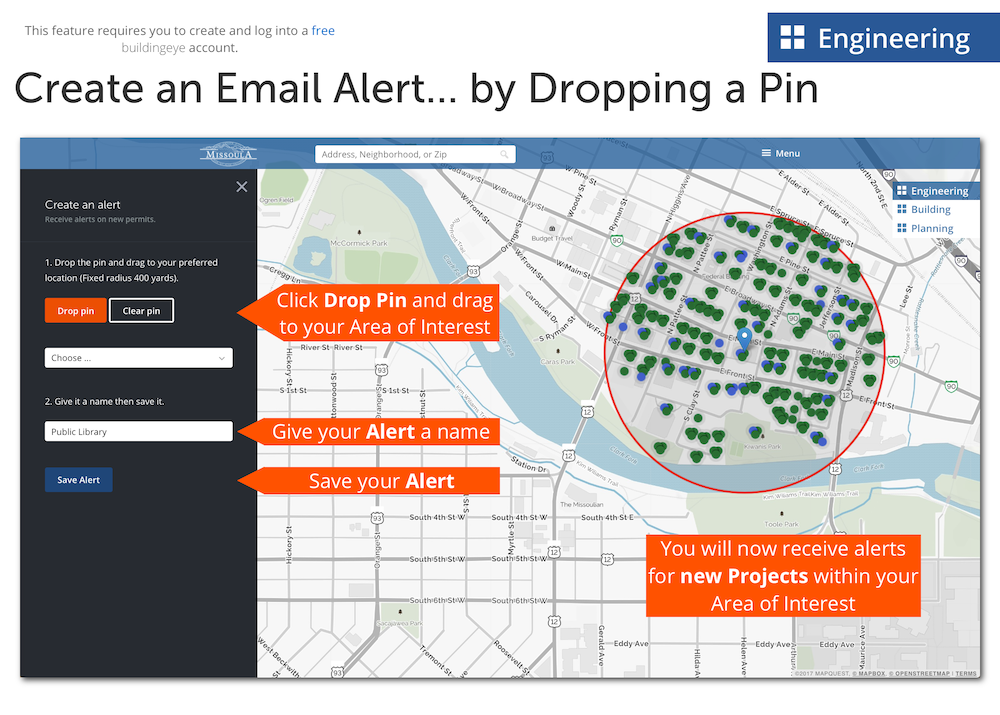
Task: Click the 'free' account link
Action: [x=323, y=31]
